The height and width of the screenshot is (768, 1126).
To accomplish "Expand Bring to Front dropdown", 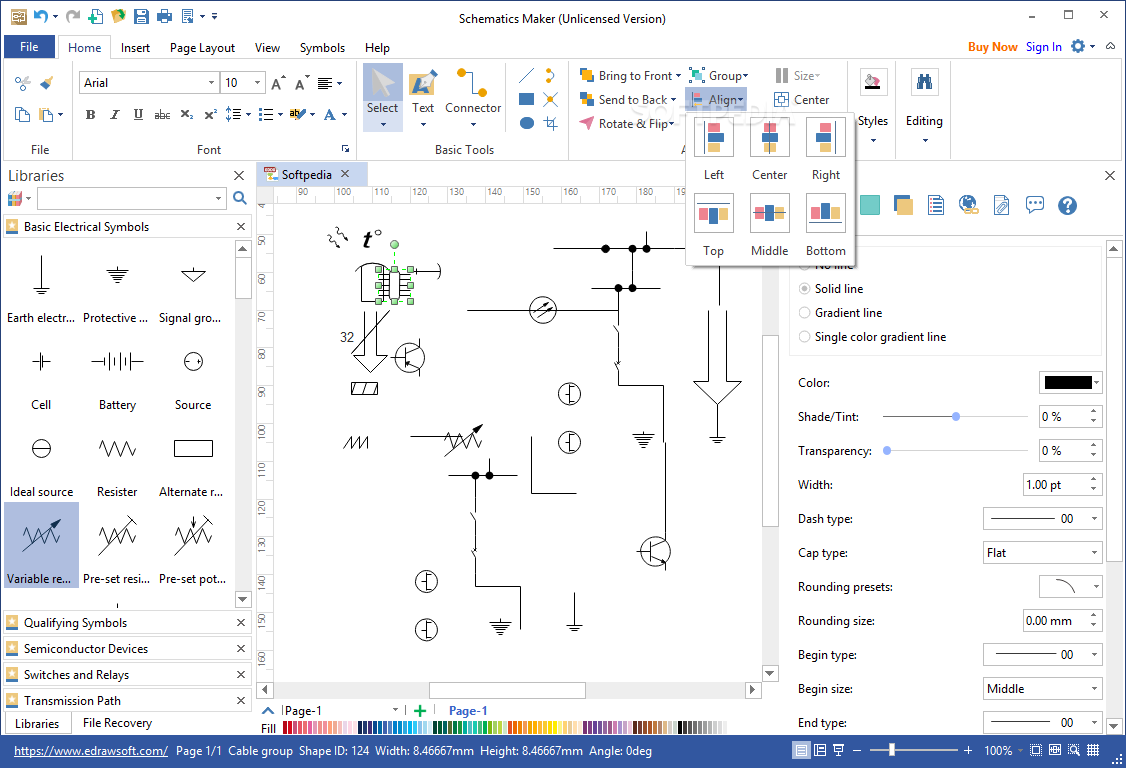I will coord(678,75).
